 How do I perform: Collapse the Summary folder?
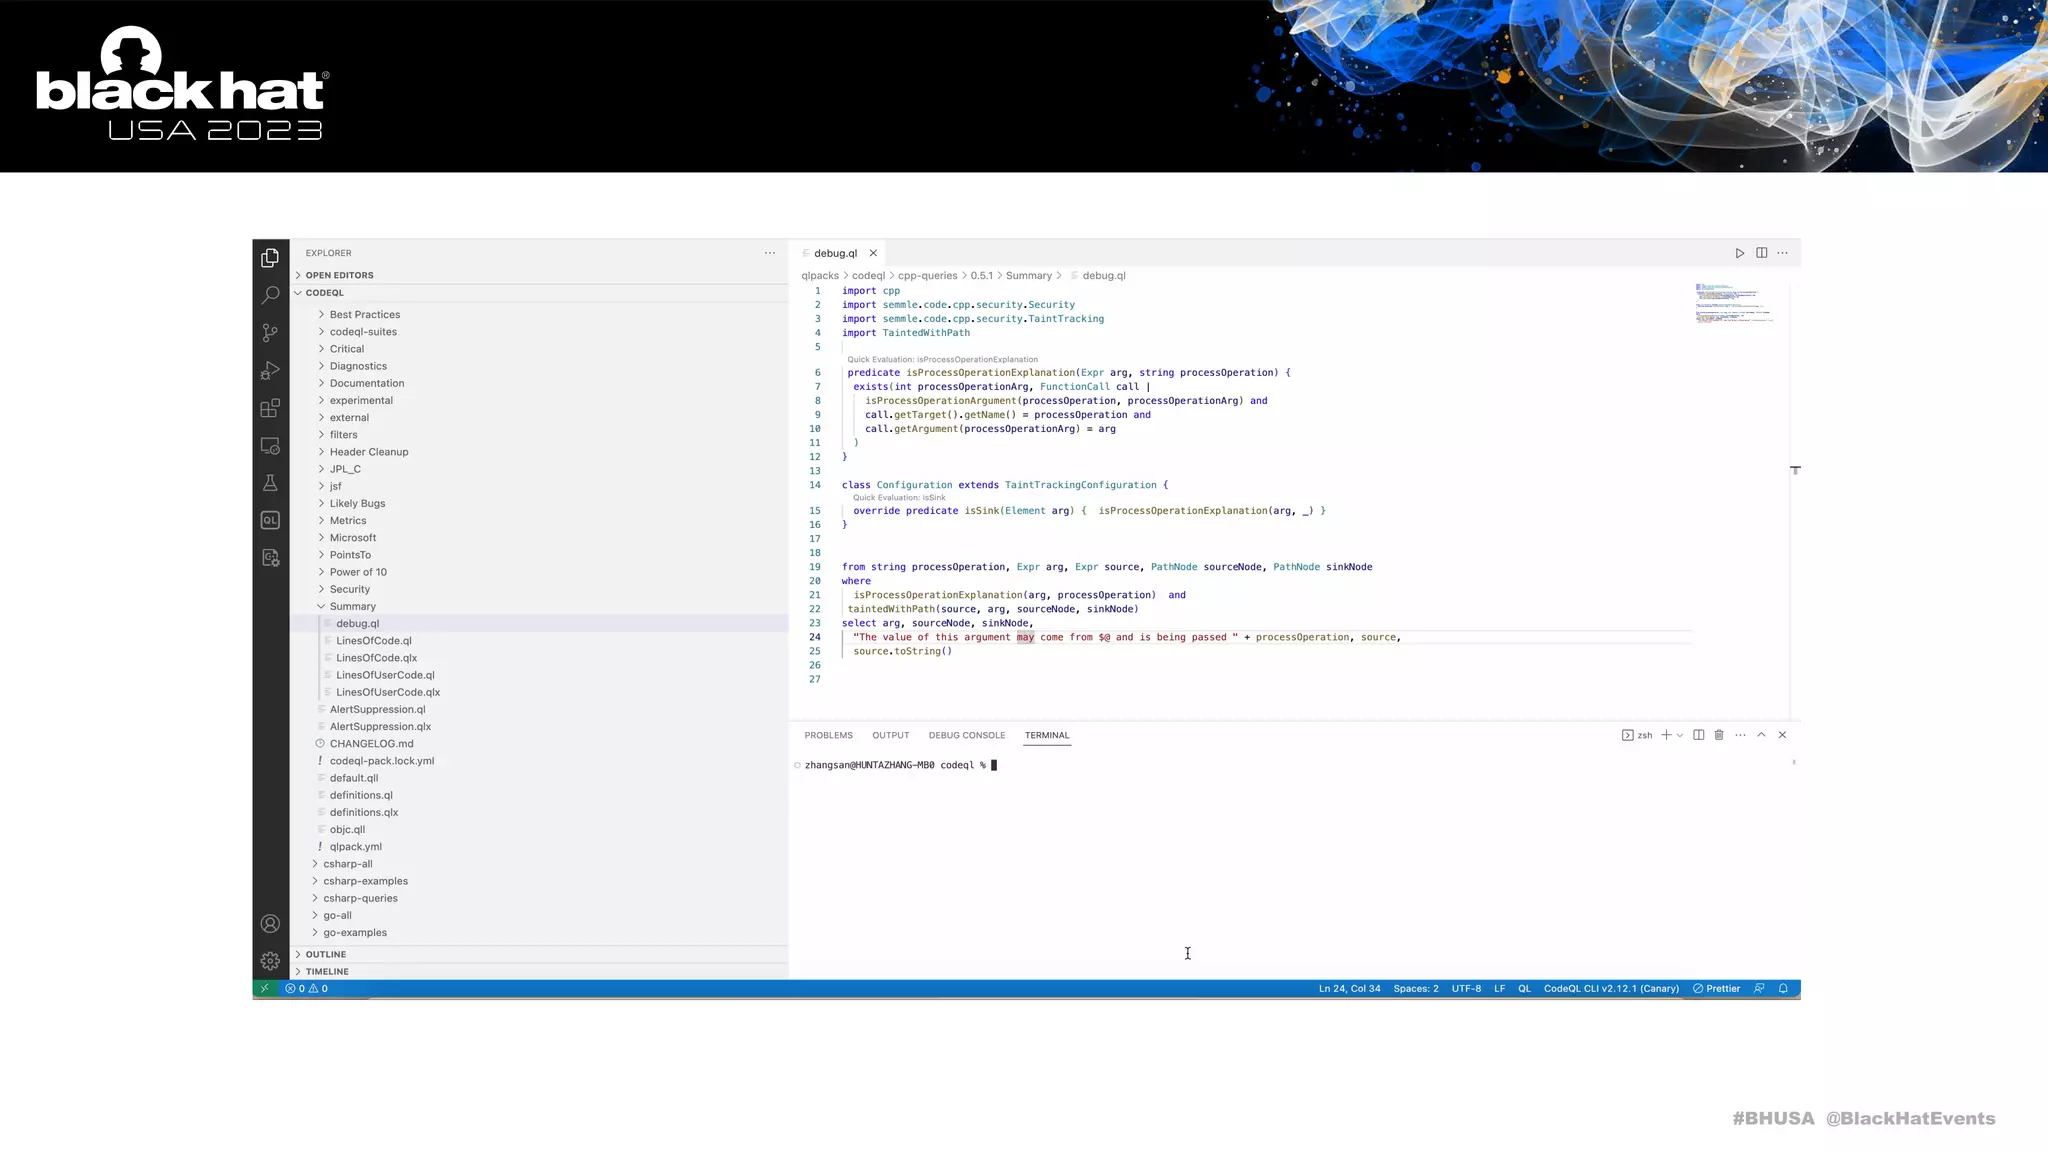point(352,606)
